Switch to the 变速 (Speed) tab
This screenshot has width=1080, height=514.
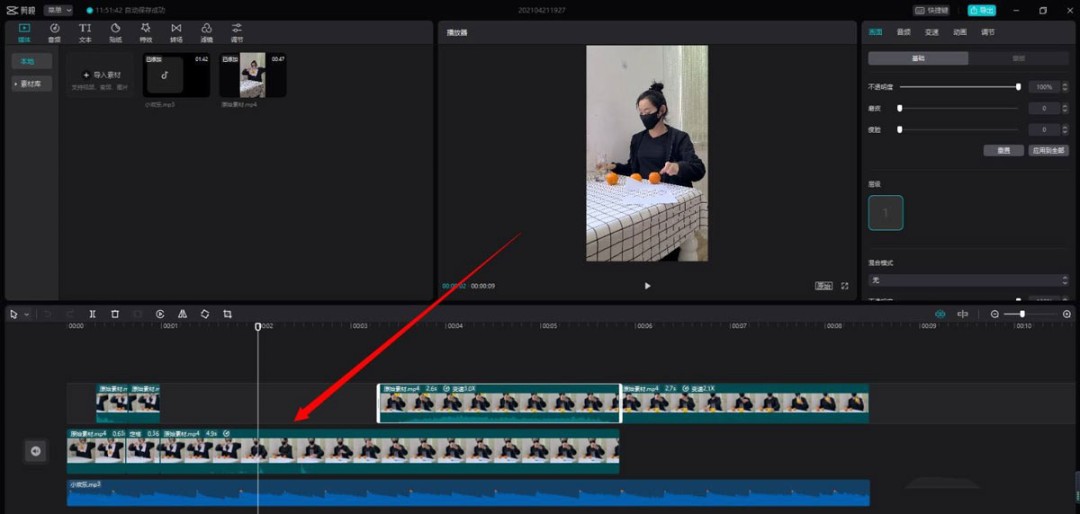point(932,32)
